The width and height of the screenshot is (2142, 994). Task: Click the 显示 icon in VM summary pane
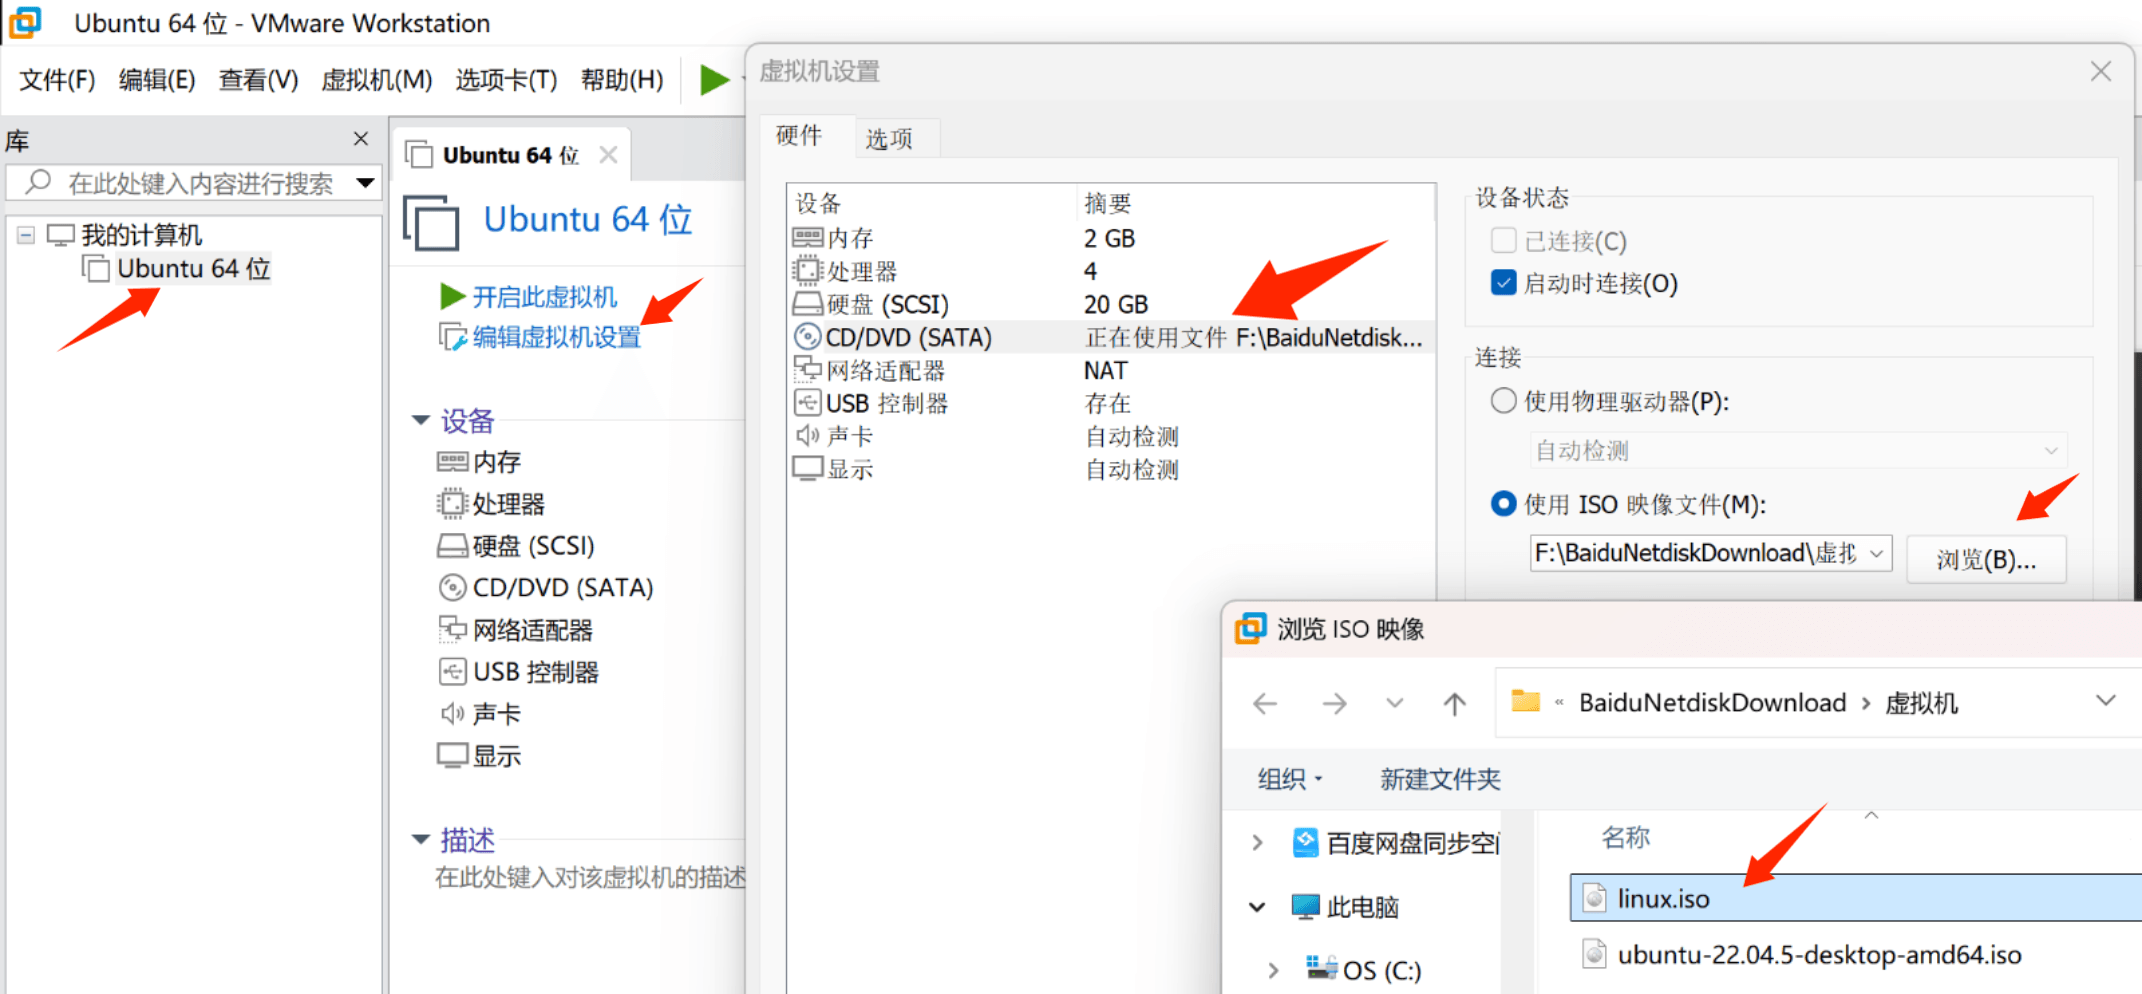click(x=452, y=756)
